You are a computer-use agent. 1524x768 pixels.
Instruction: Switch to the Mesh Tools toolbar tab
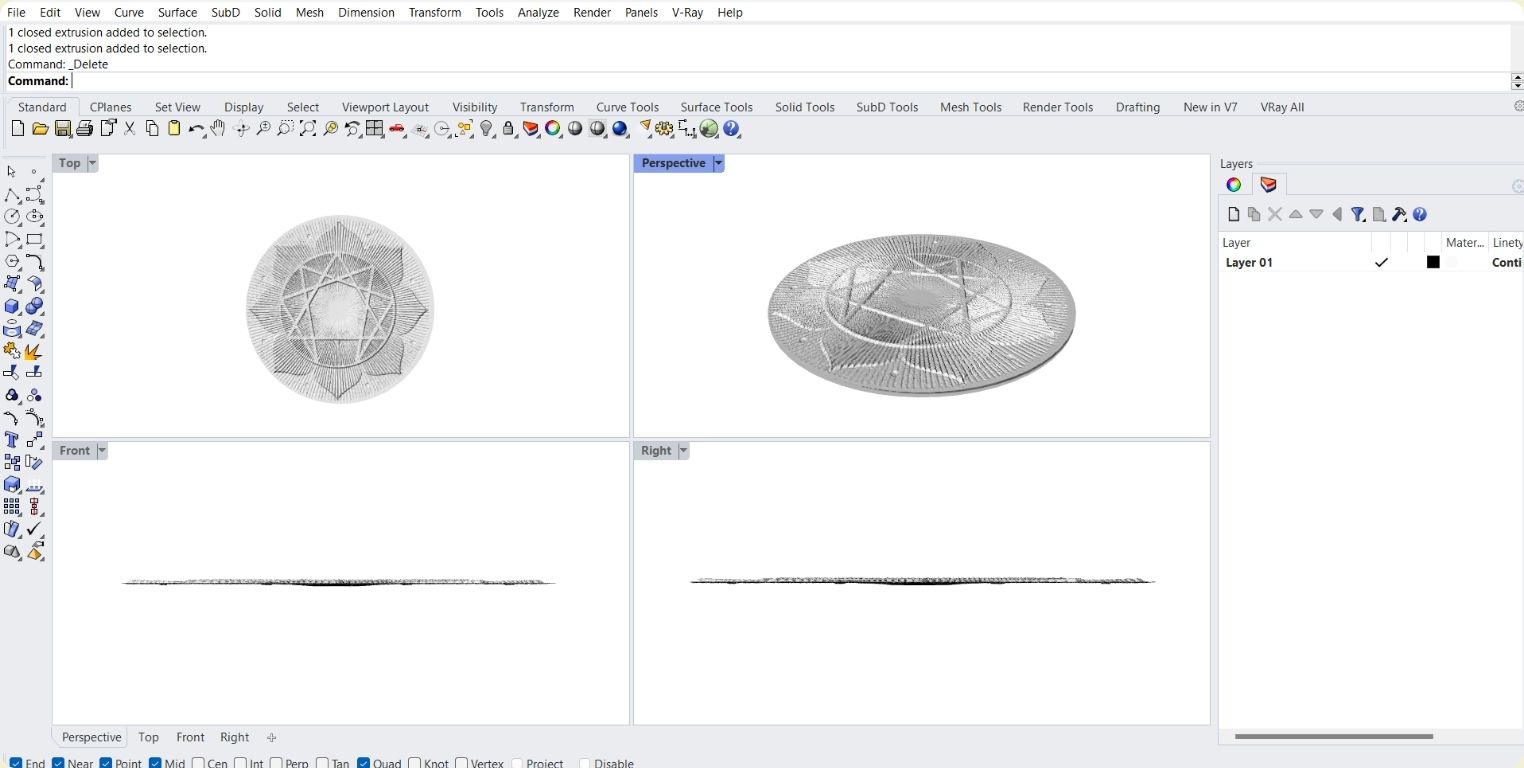970,107
